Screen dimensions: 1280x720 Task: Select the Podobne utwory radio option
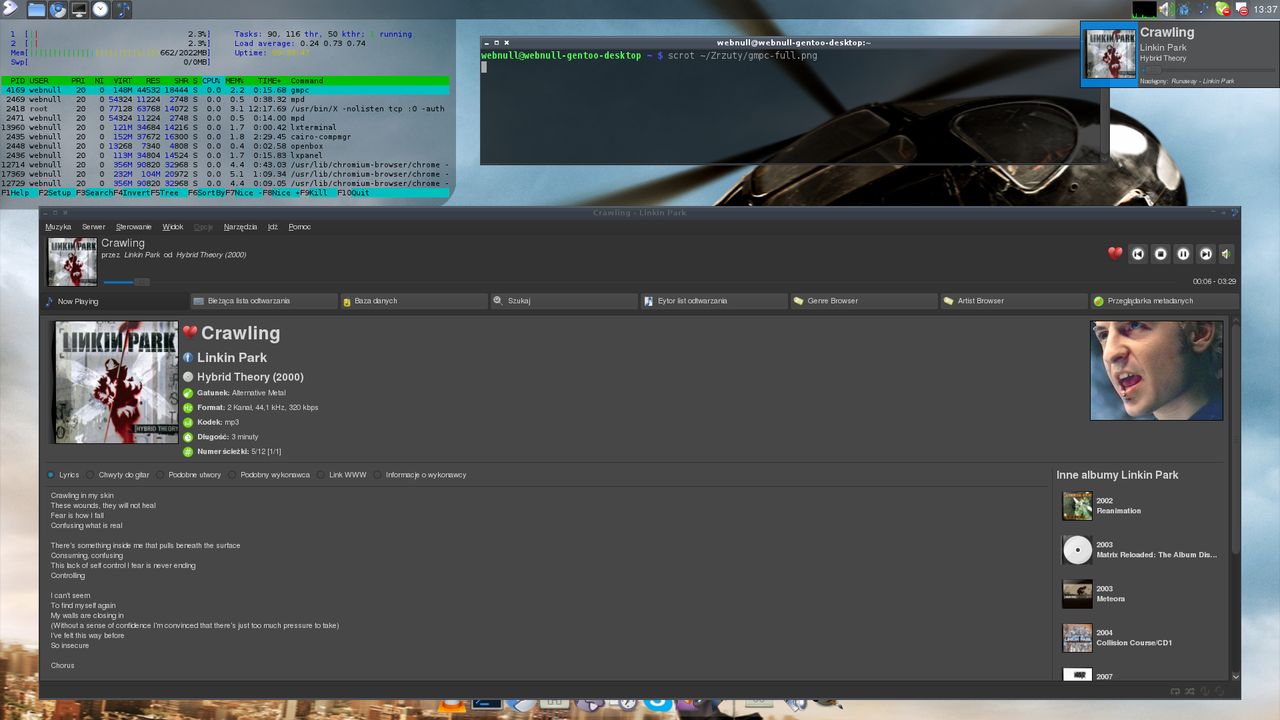coord(188,475)
